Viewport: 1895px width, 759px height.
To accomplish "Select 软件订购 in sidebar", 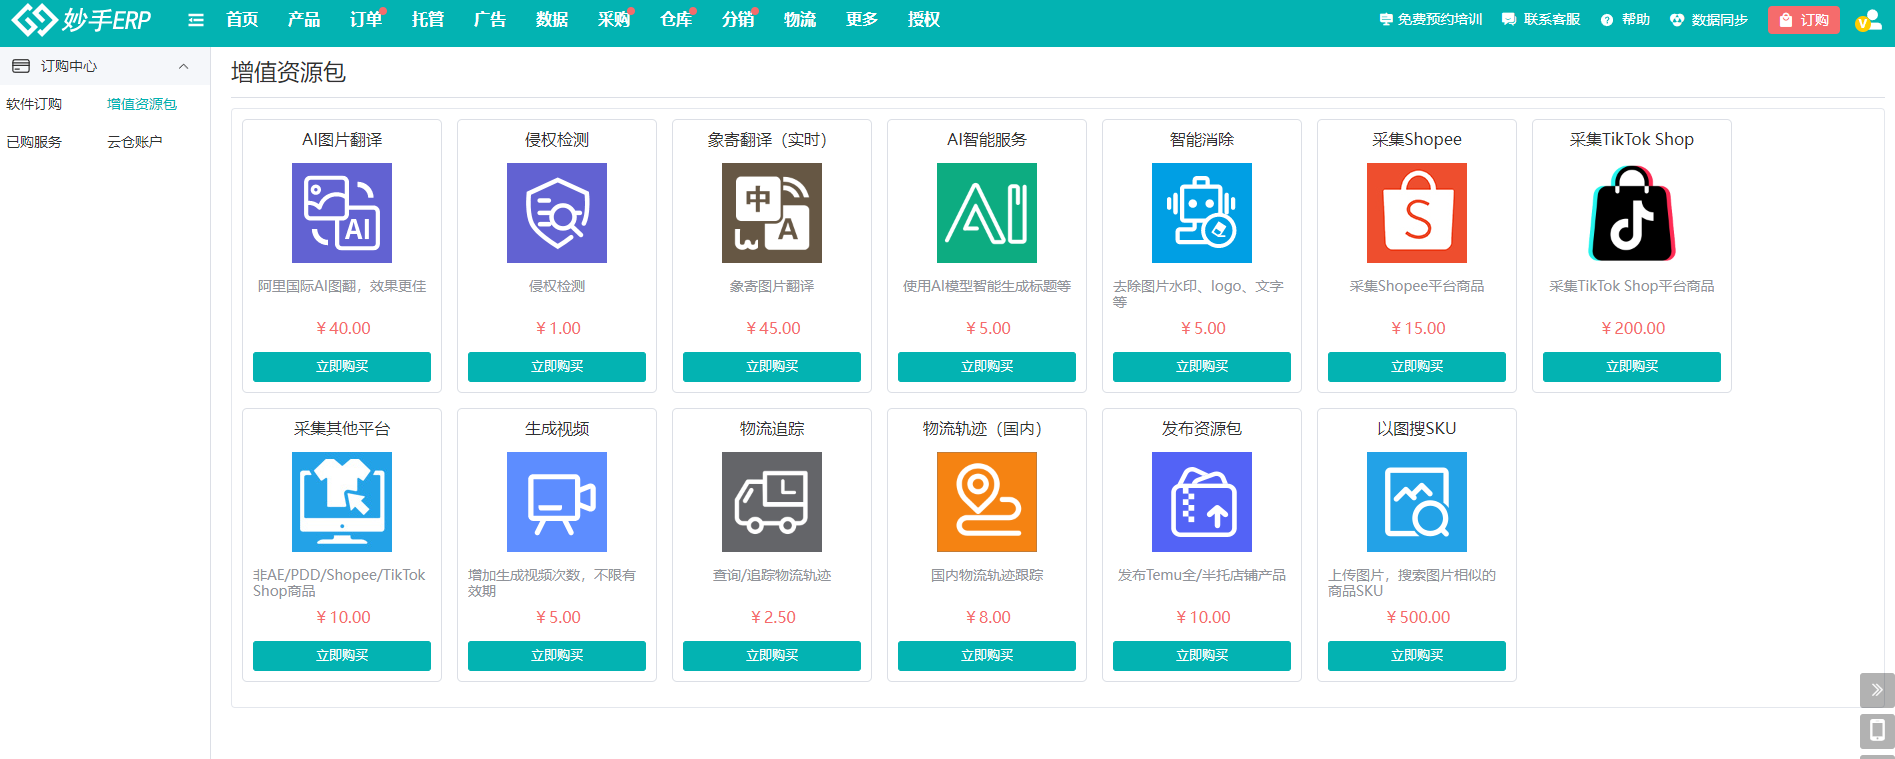I will tap(34, 104).
